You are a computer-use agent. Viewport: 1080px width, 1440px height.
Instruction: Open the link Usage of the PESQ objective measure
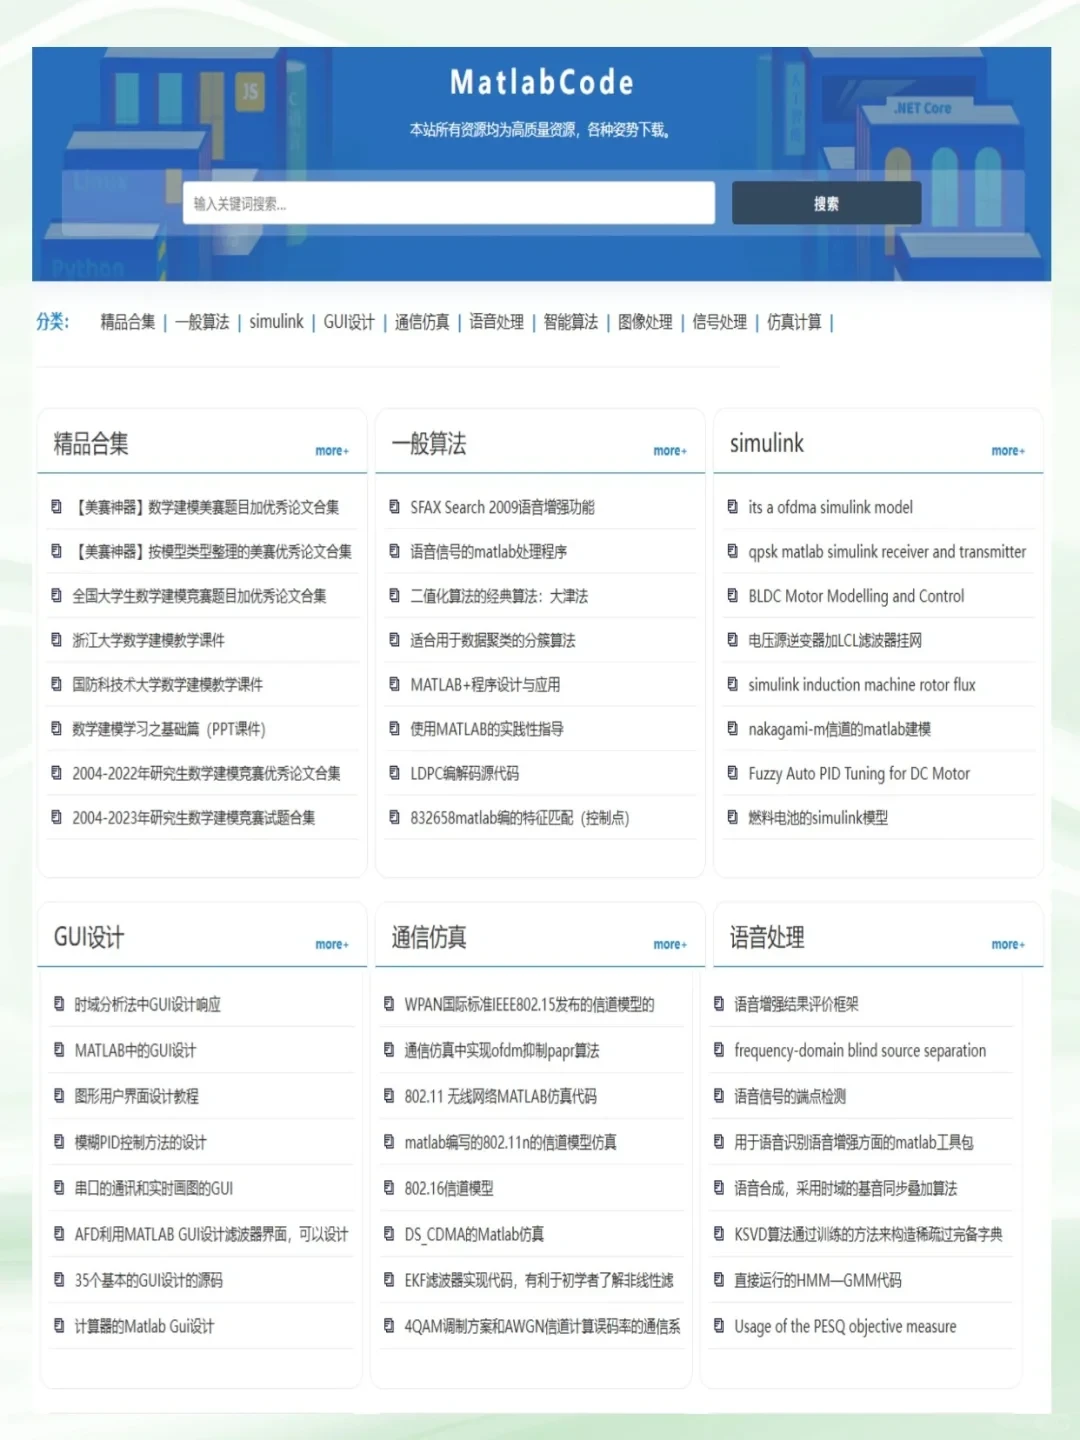(x=845, y=1327)
